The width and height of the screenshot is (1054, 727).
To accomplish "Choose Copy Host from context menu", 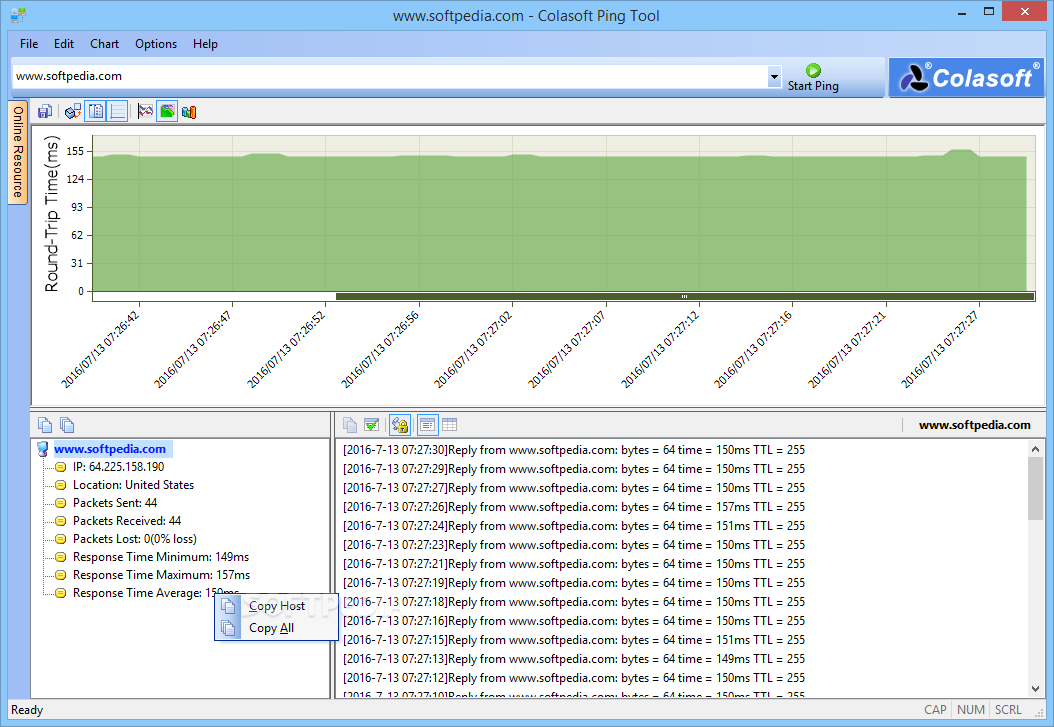I will [x=276, y=606].
